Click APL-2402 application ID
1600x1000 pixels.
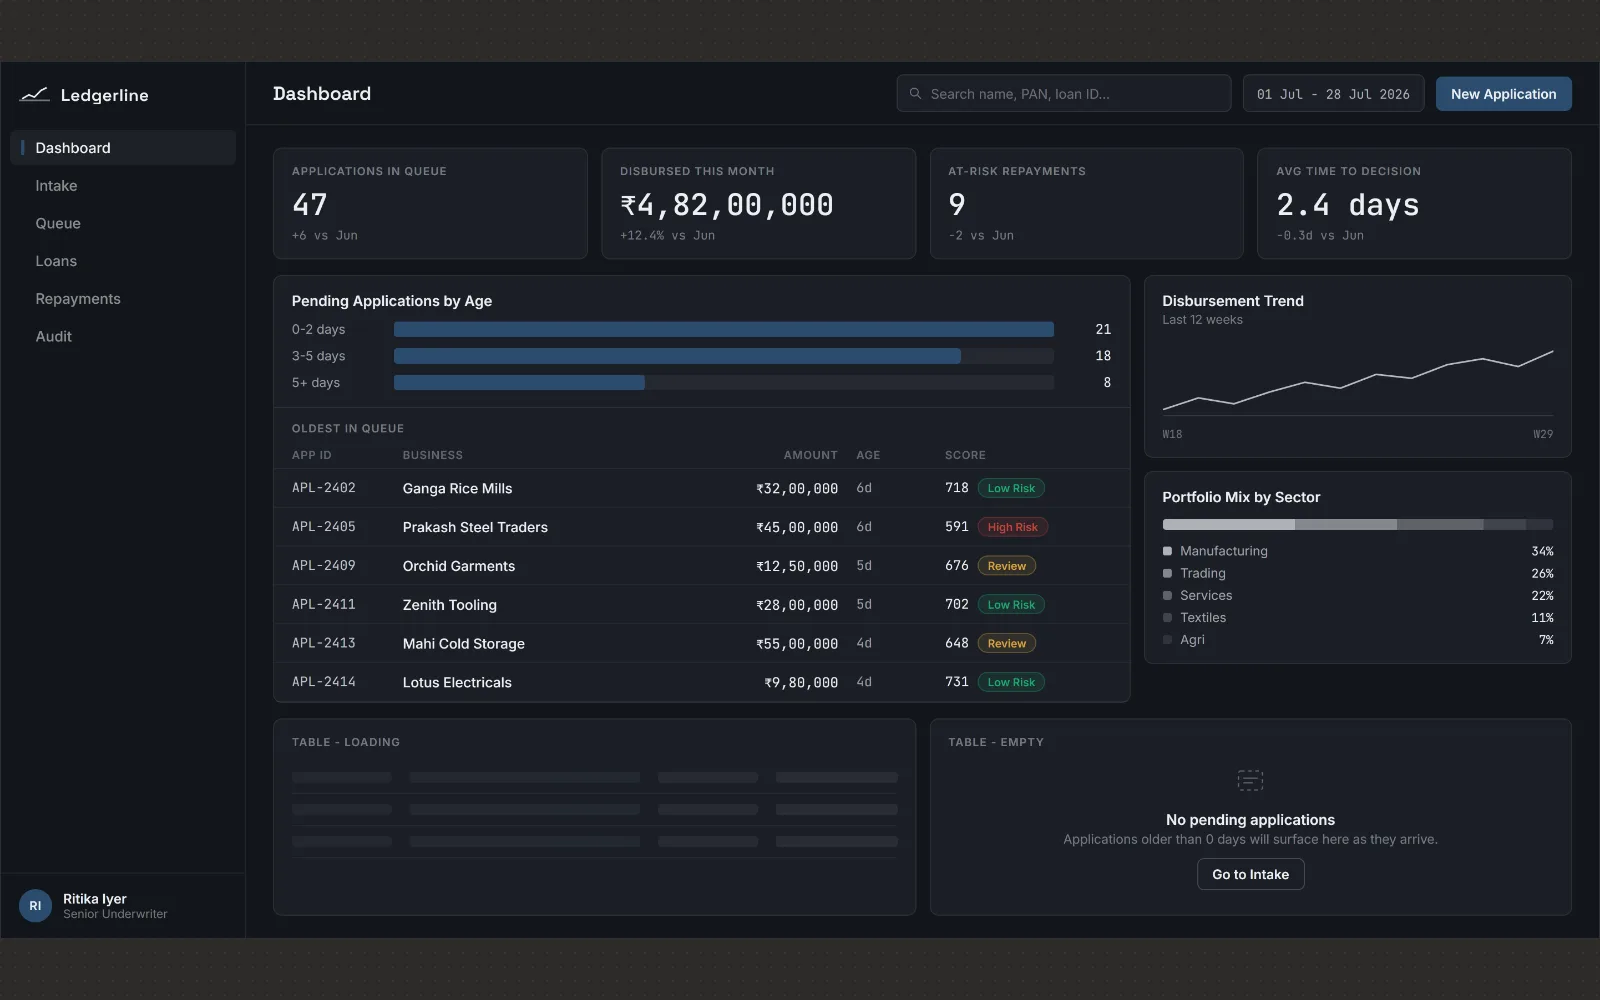coord(323,488)
